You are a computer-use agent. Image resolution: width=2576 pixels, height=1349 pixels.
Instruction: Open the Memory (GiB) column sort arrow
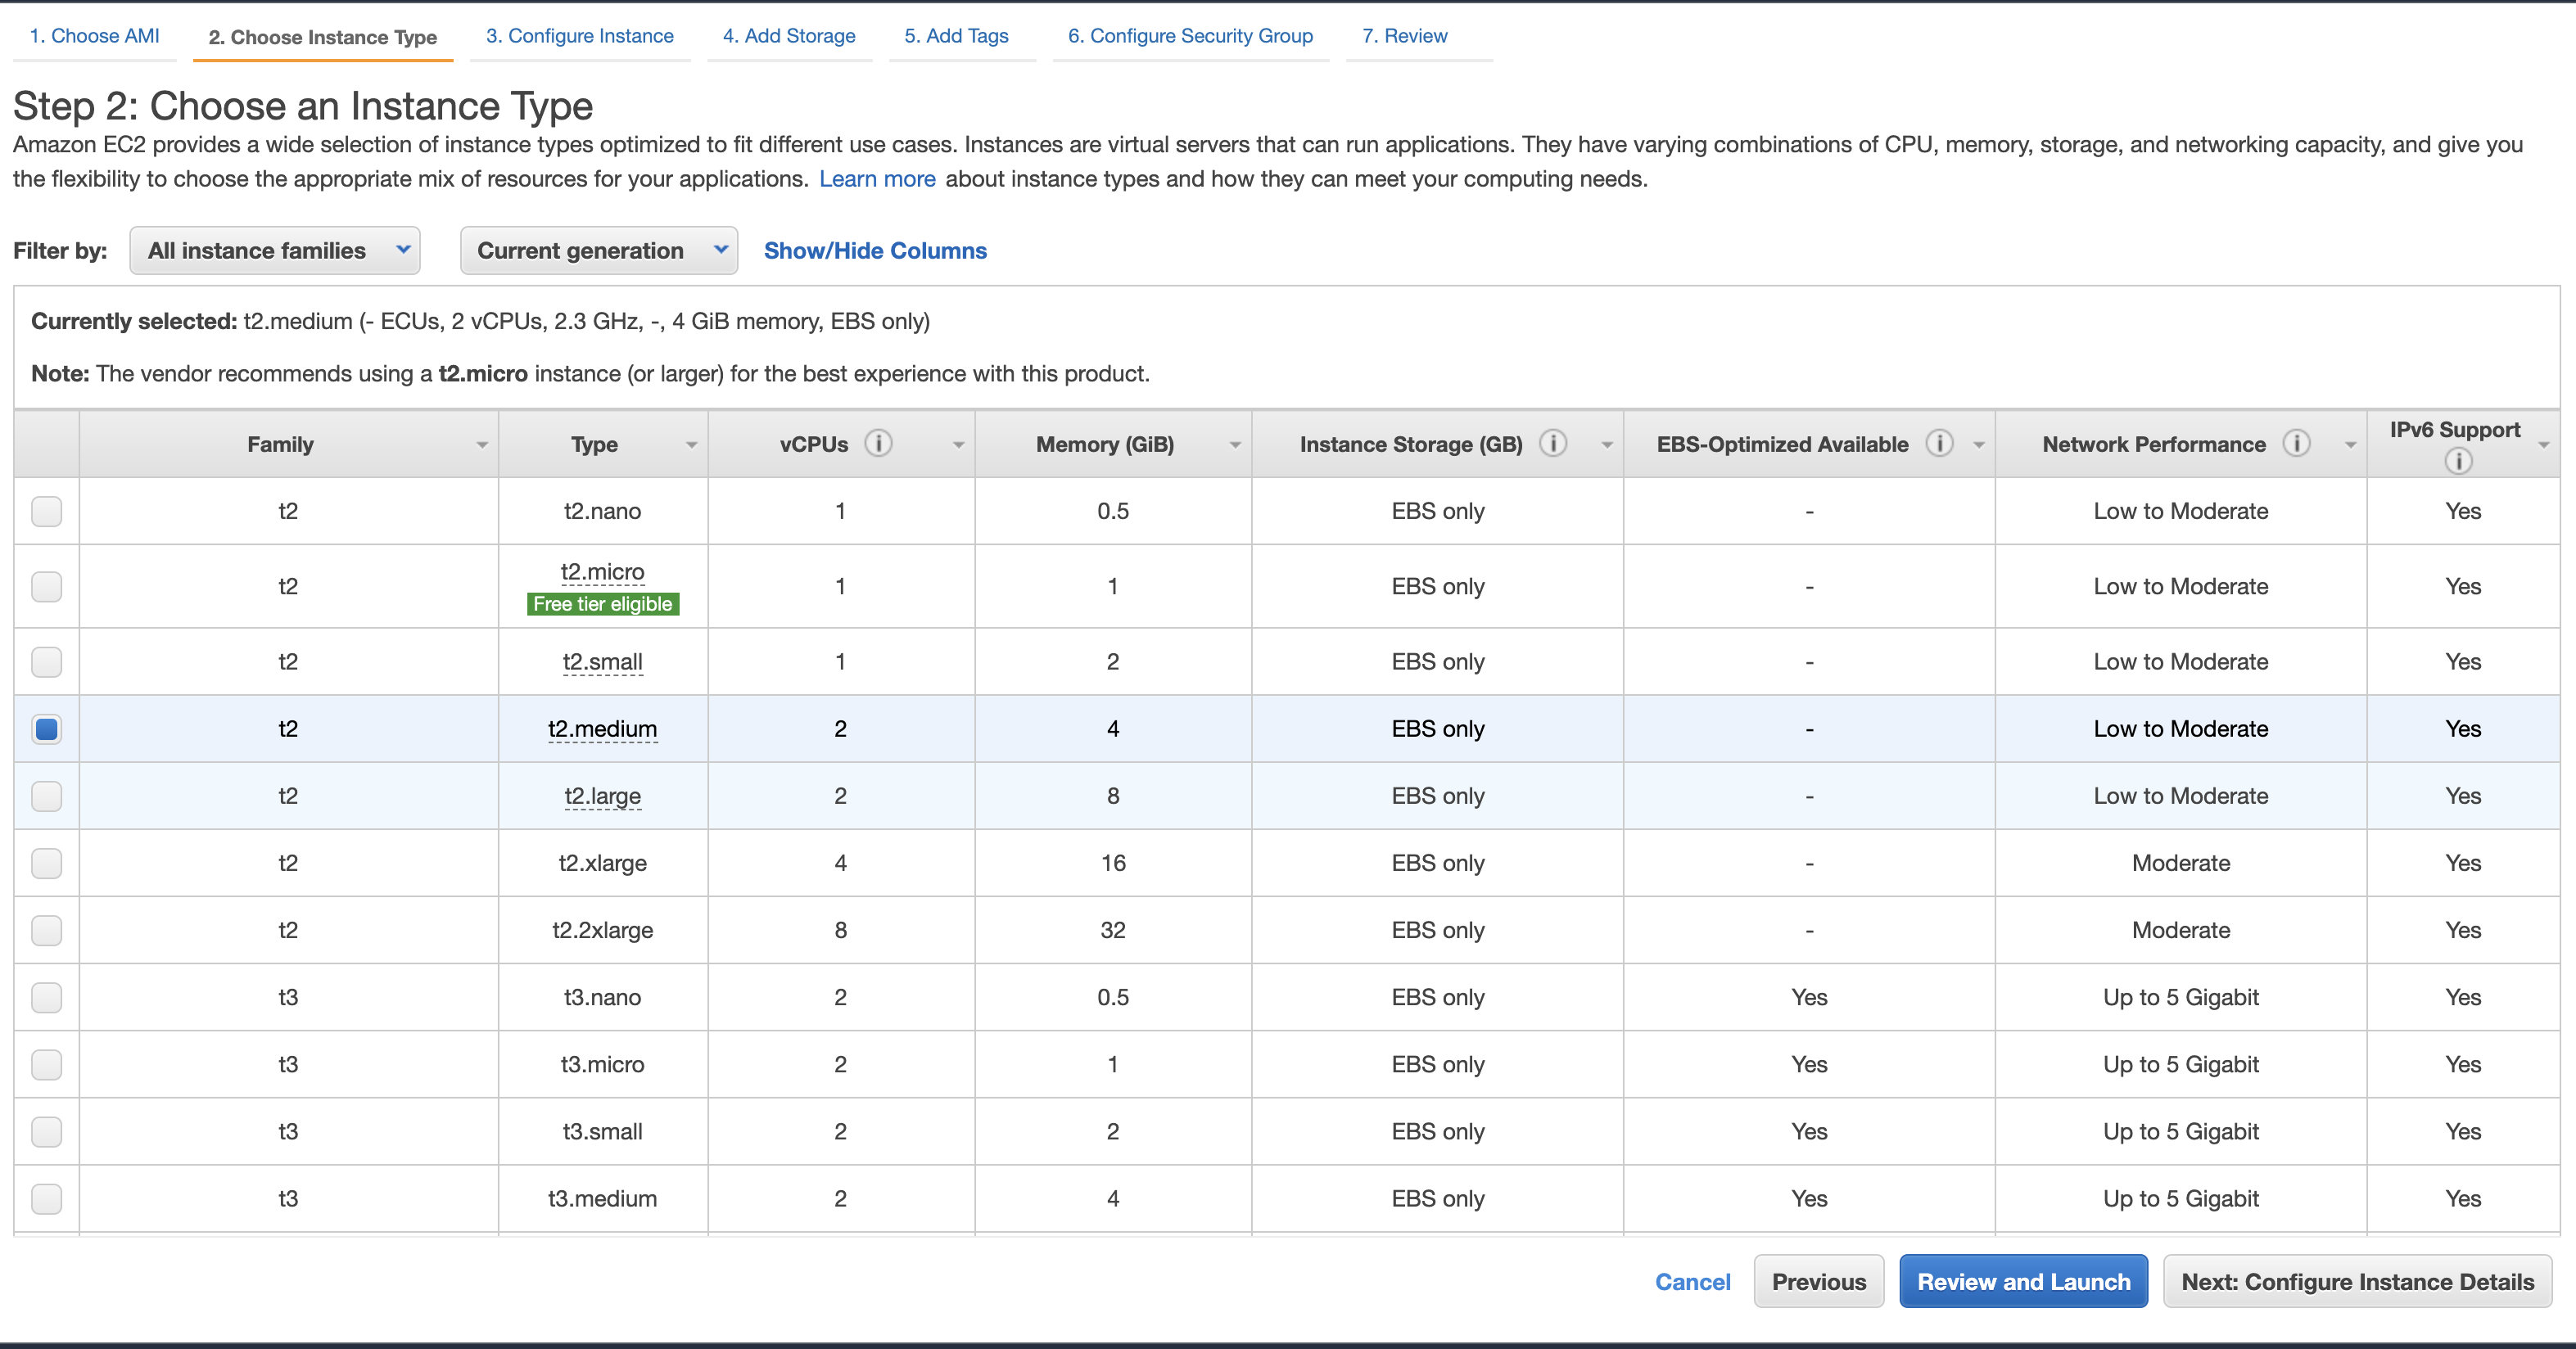(x=1235, y=445)
